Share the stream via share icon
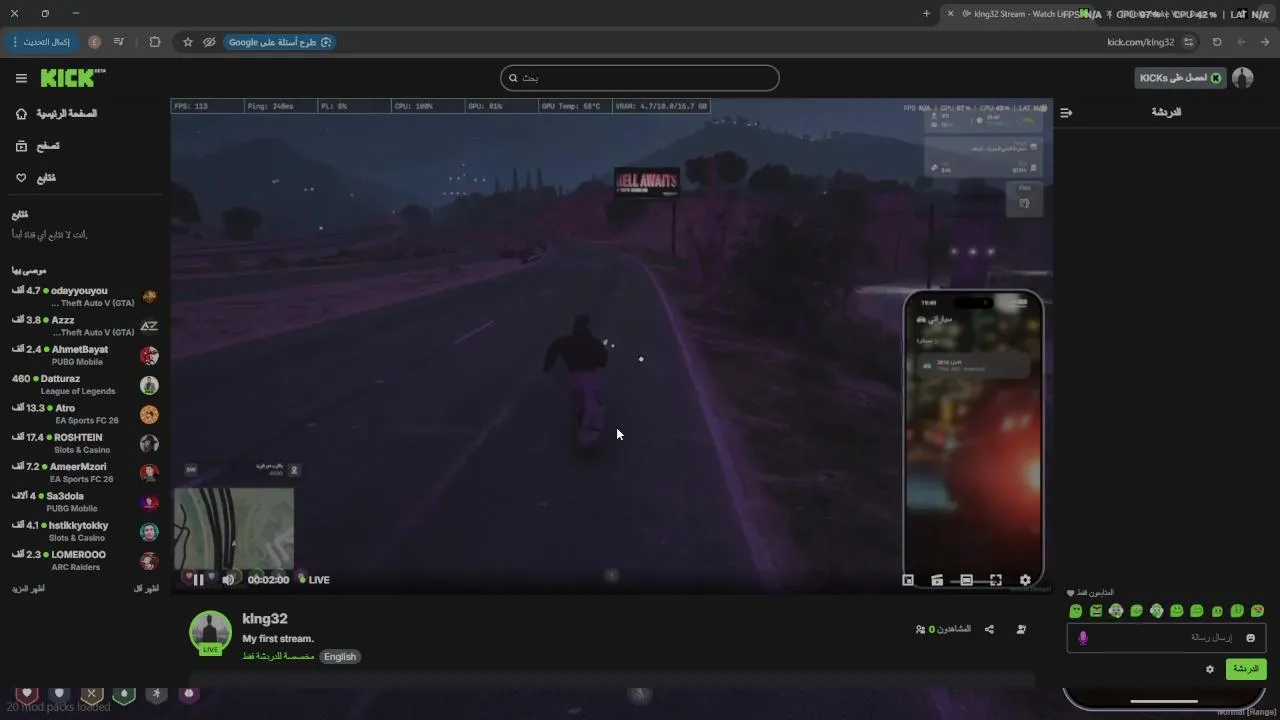This screenshot has height=720, width=1280. [989, 630]
